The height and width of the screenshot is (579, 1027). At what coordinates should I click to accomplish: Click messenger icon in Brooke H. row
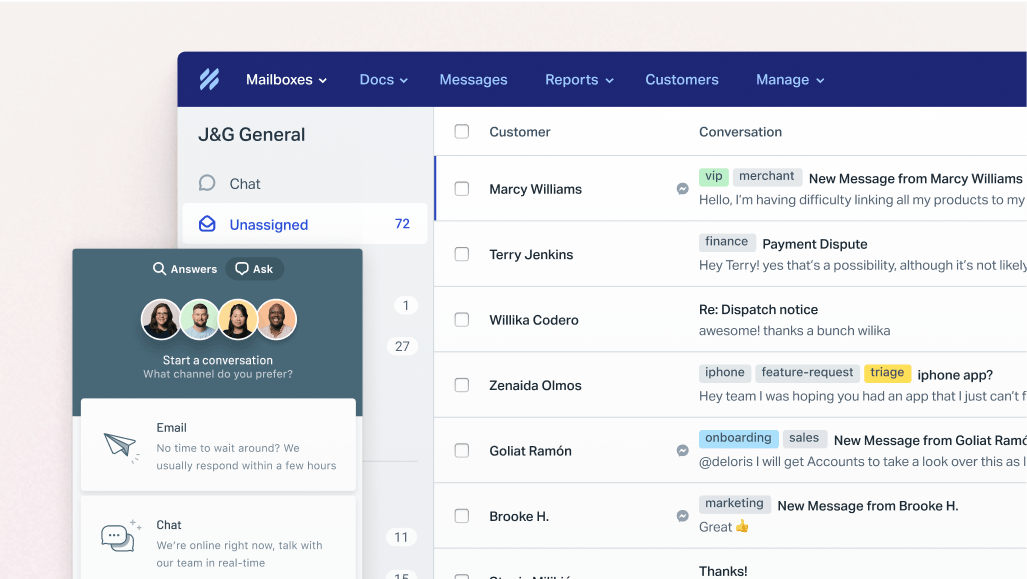pos(682,516)
